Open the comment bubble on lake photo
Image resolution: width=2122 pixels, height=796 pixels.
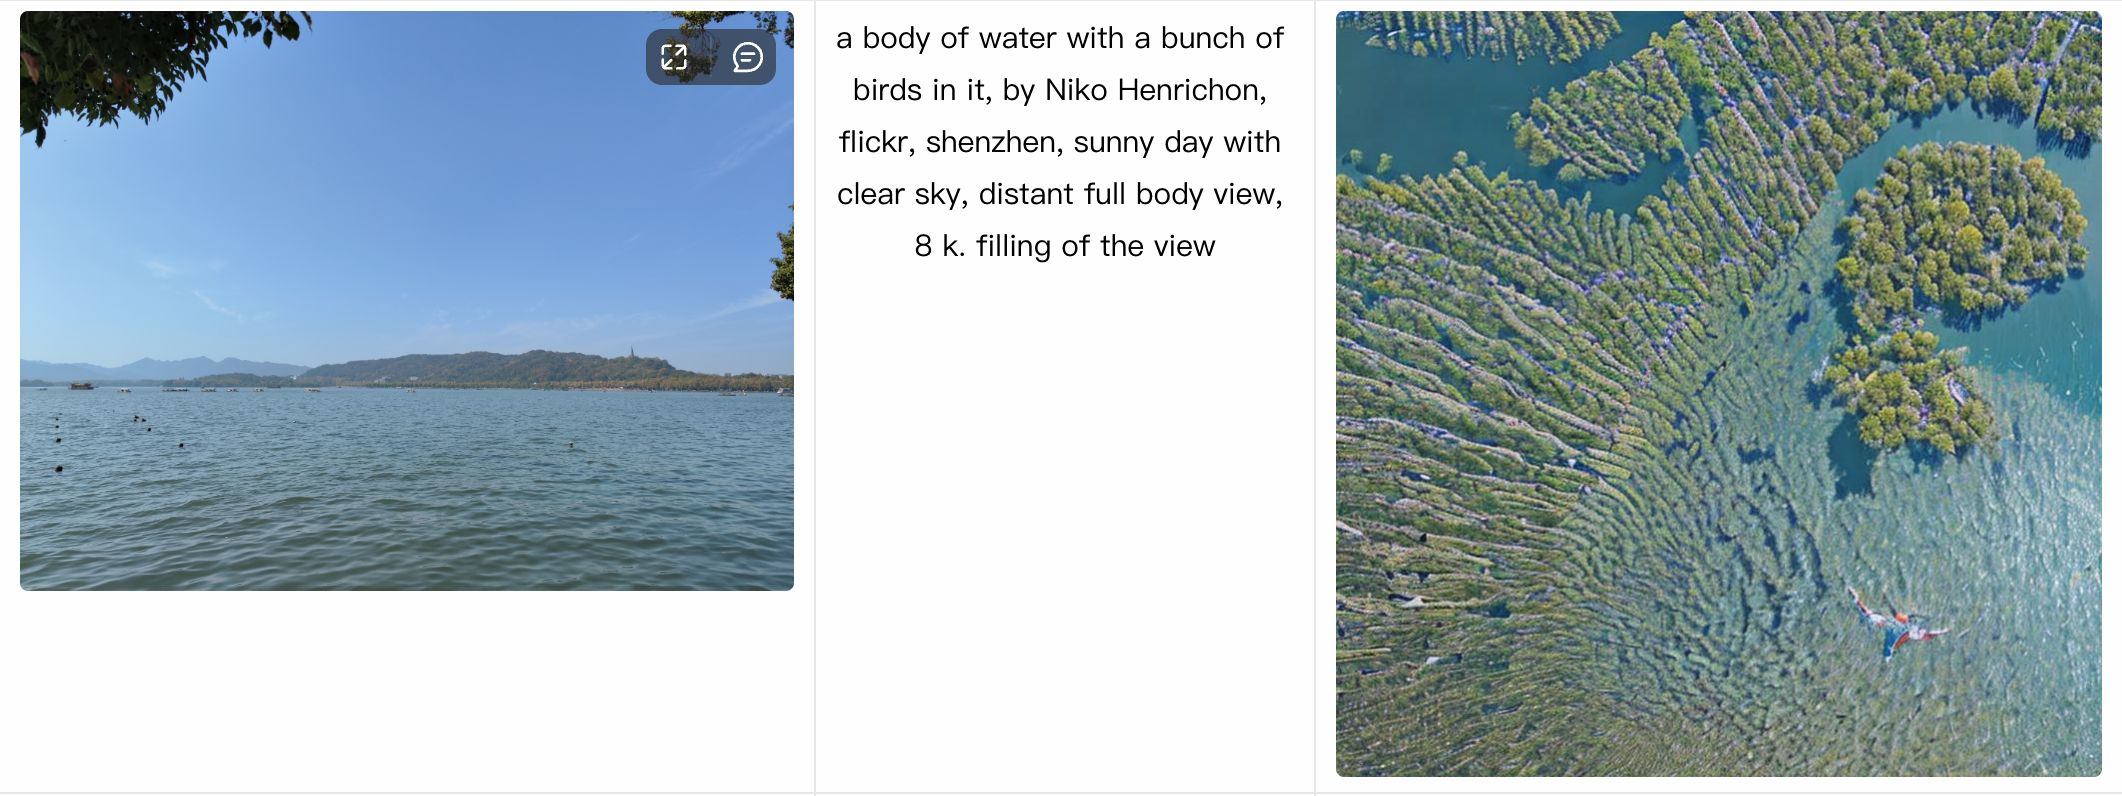coord(747,57)
